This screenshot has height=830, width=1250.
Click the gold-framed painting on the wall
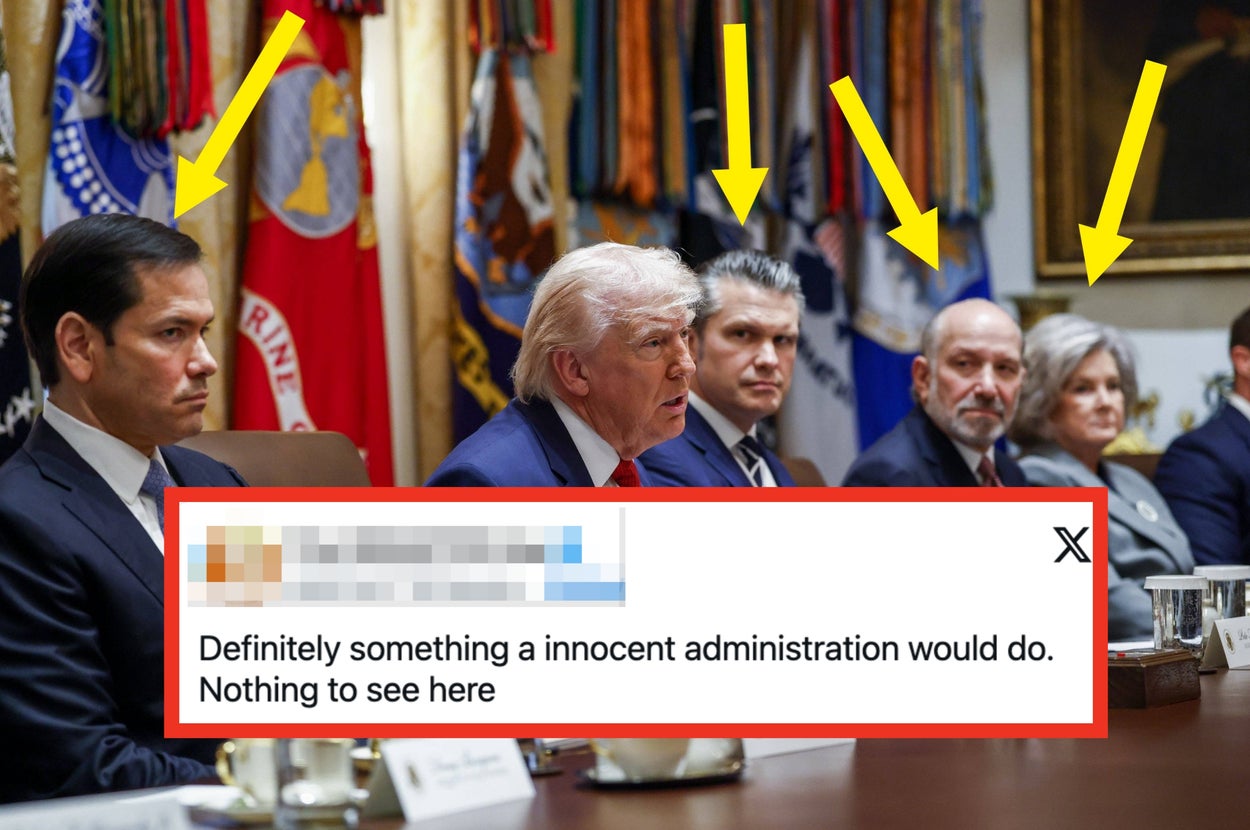(1141, 137)
